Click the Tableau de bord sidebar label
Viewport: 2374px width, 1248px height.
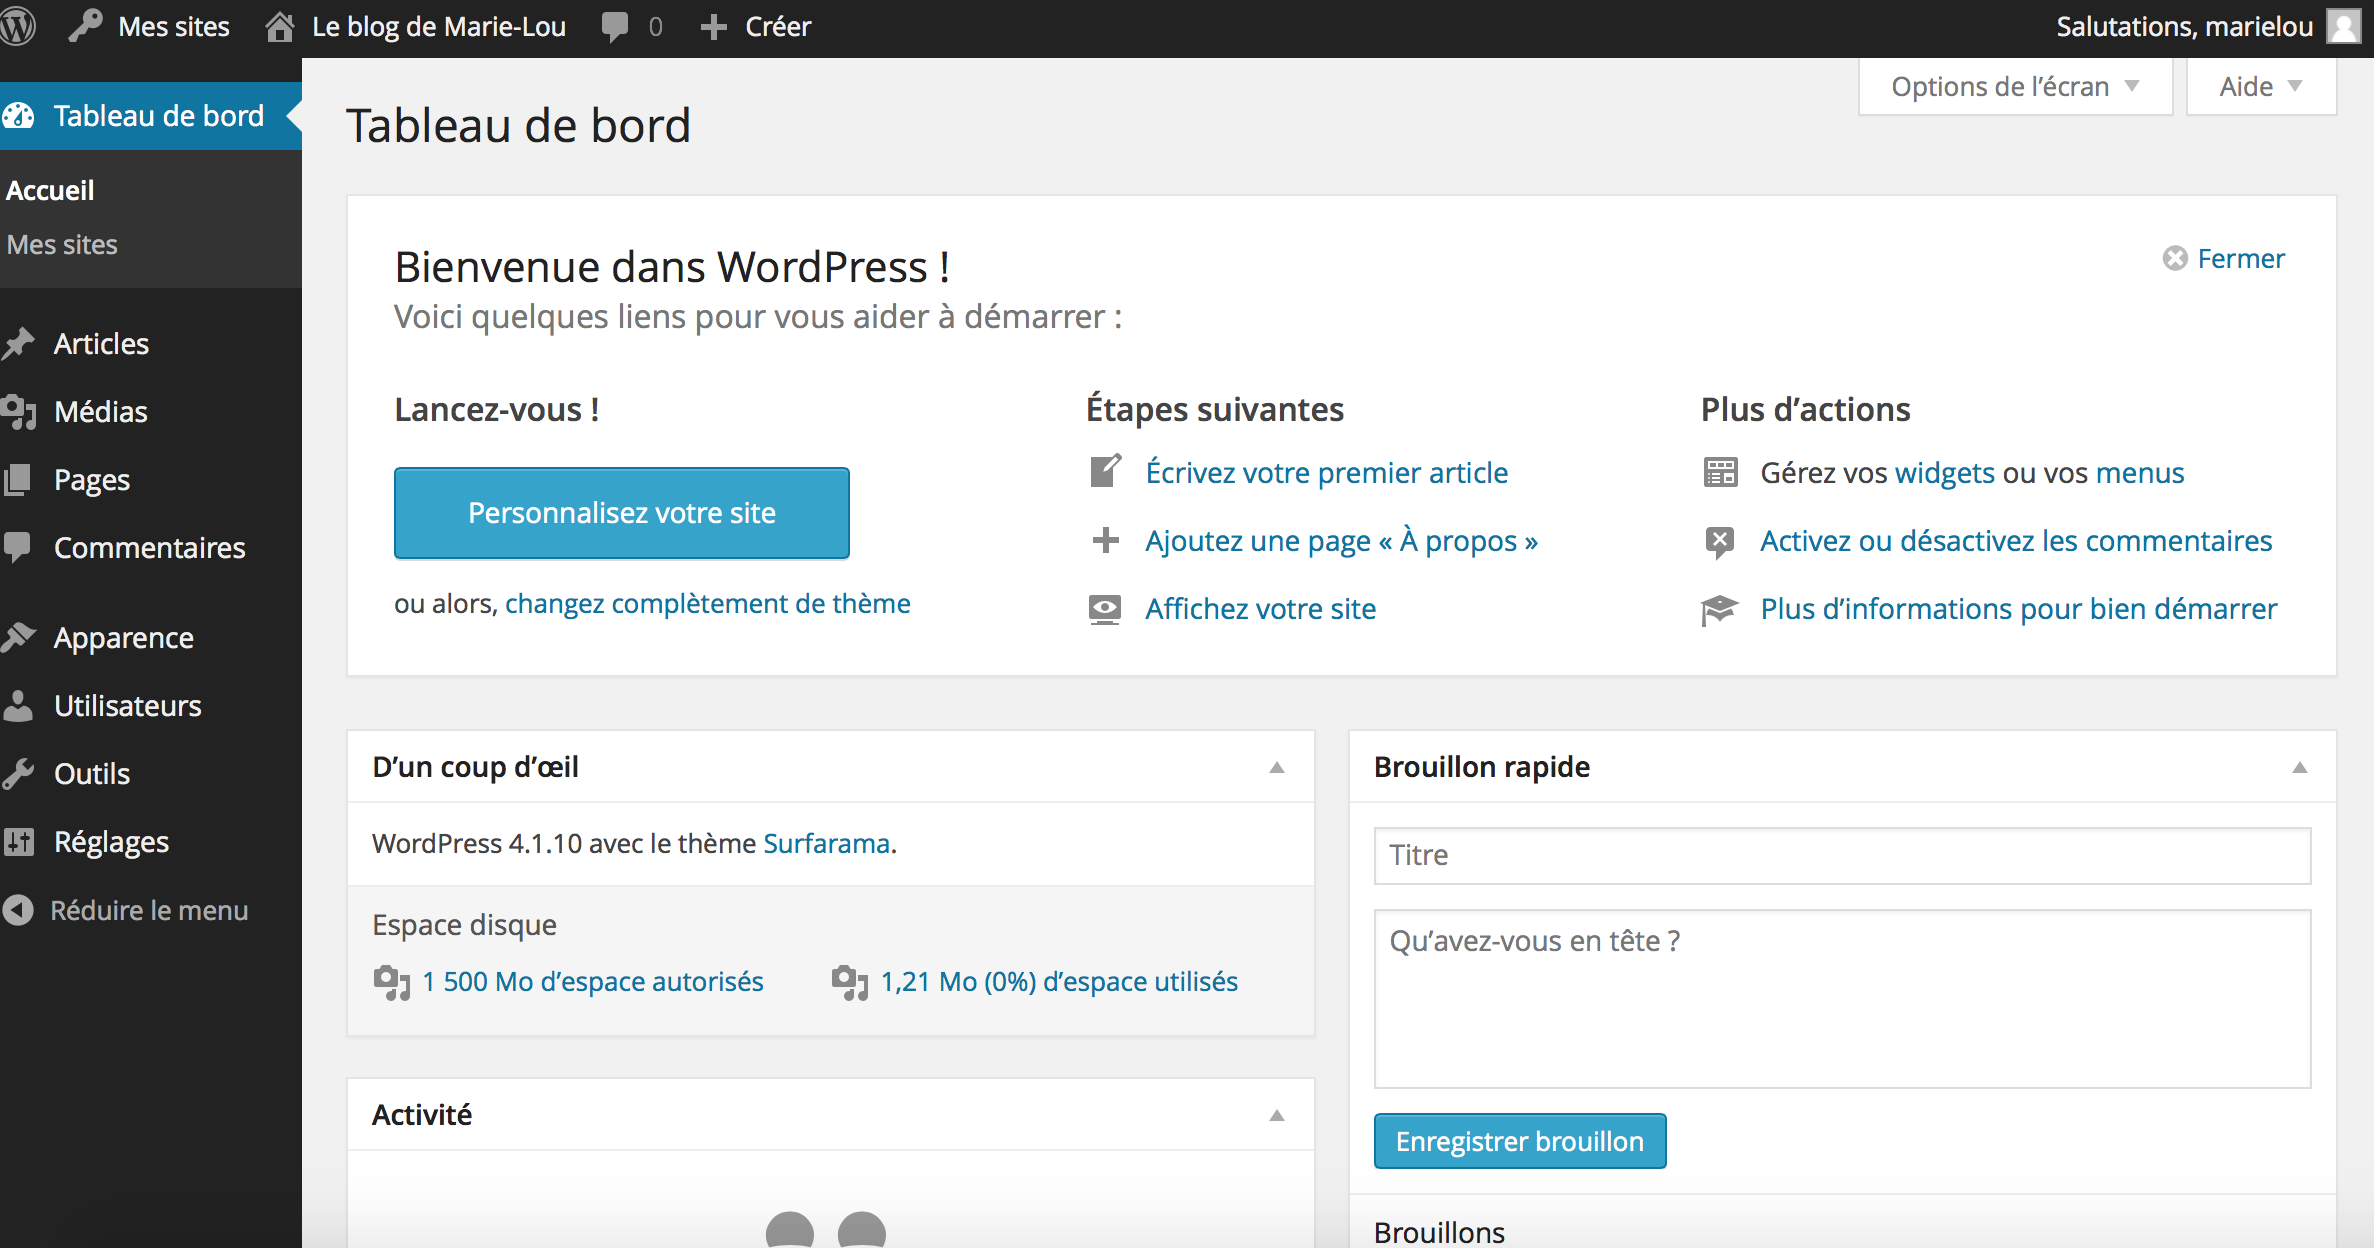coord(159,116)
